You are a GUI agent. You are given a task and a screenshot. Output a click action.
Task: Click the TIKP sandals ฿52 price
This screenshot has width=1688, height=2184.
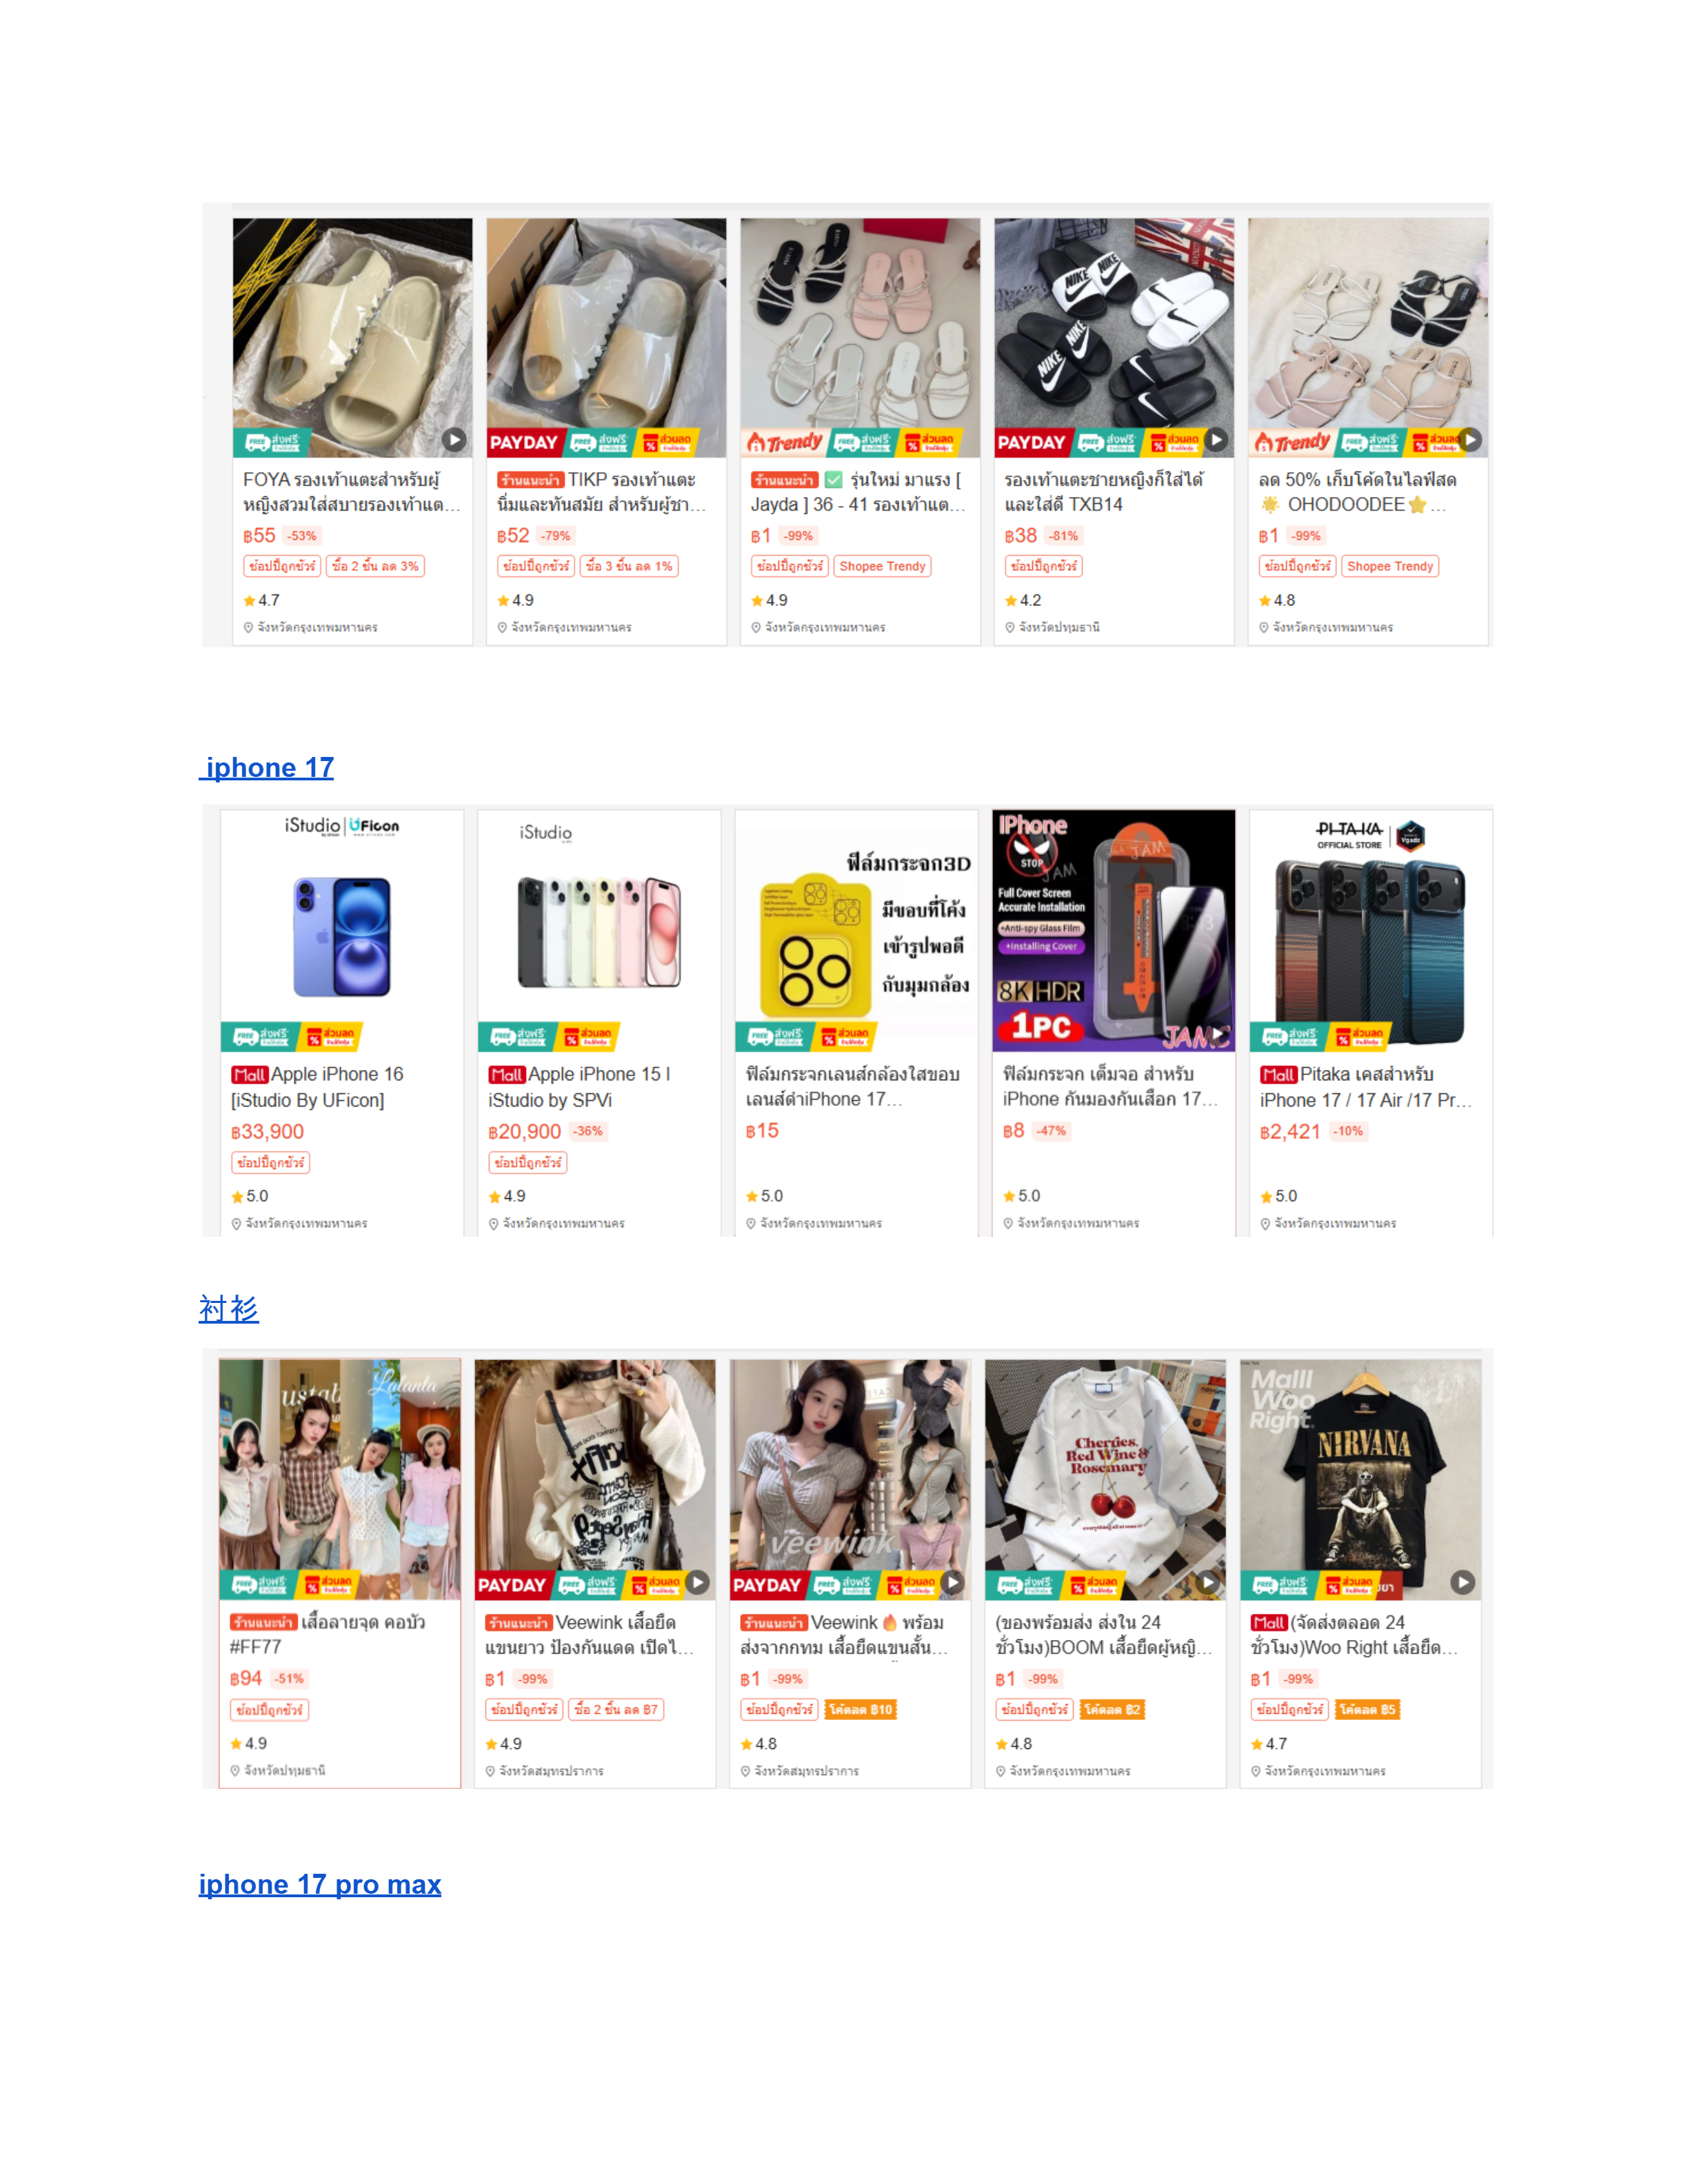(x=513, y=536)
